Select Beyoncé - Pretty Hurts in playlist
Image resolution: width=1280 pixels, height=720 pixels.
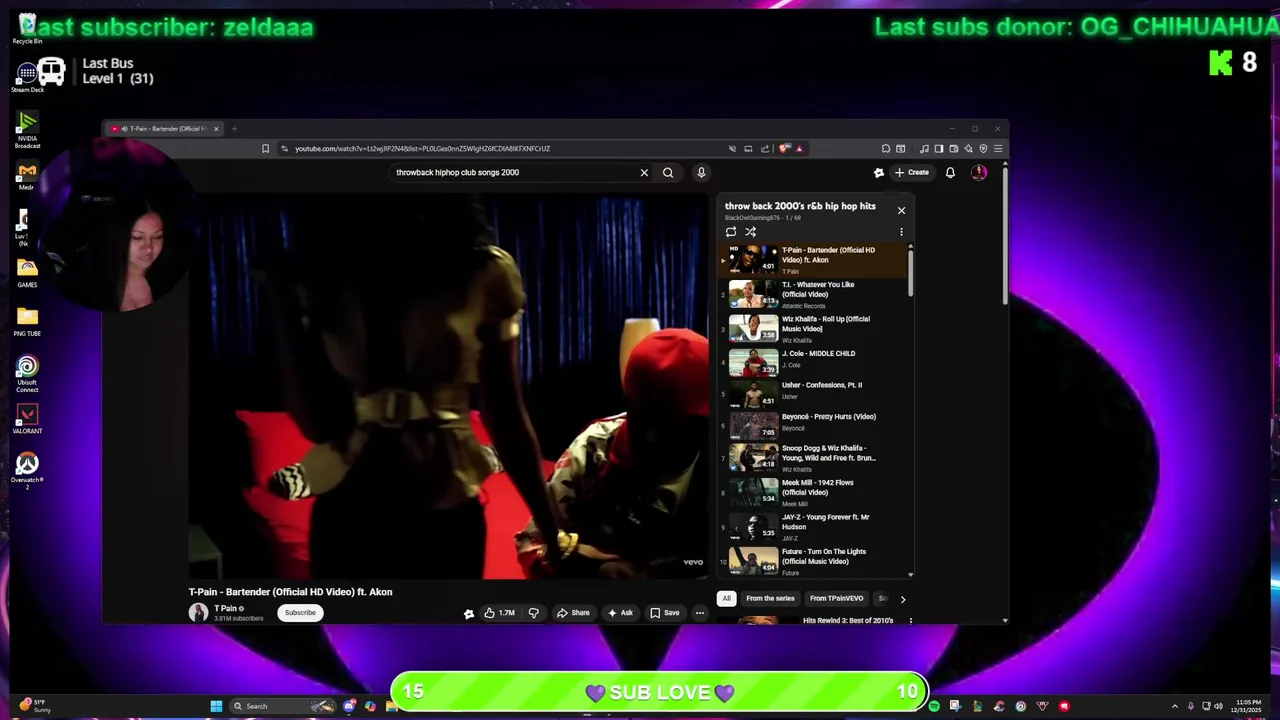click(x=814, y=425)
